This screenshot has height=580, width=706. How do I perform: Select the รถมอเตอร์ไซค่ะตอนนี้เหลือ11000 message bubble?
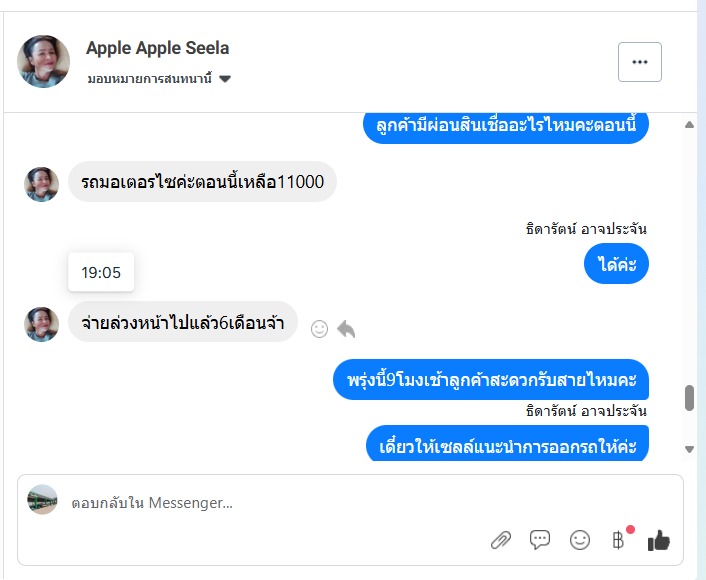point(202,182)
